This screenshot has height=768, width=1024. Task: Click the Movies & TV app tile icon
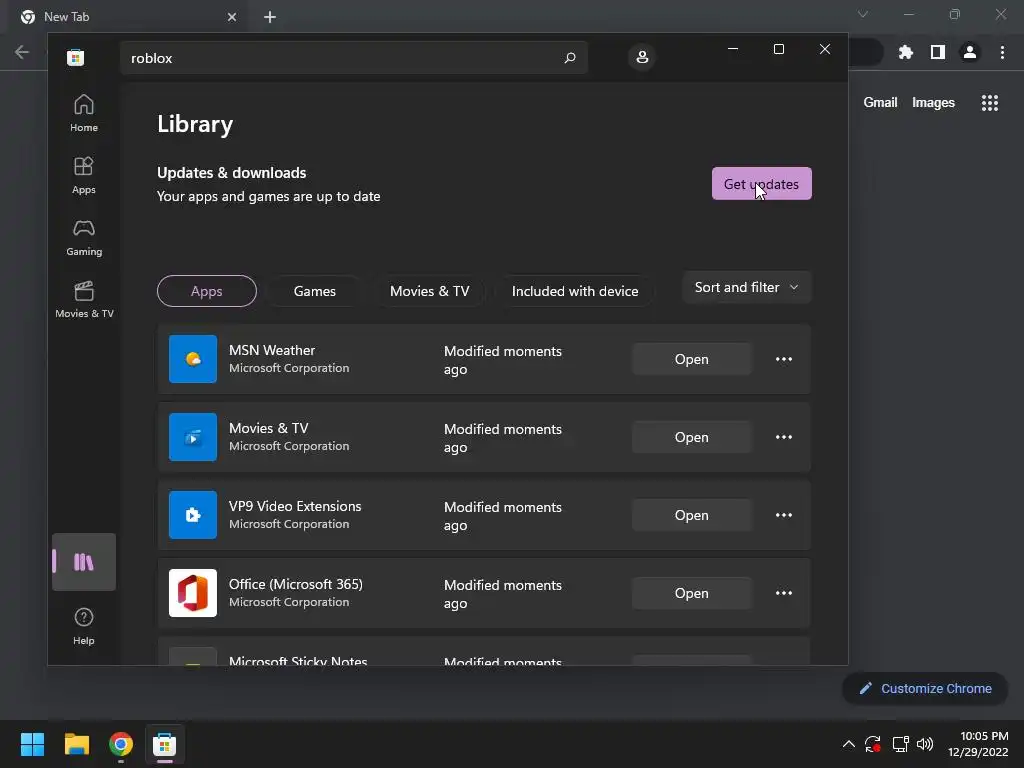(193, 437)
